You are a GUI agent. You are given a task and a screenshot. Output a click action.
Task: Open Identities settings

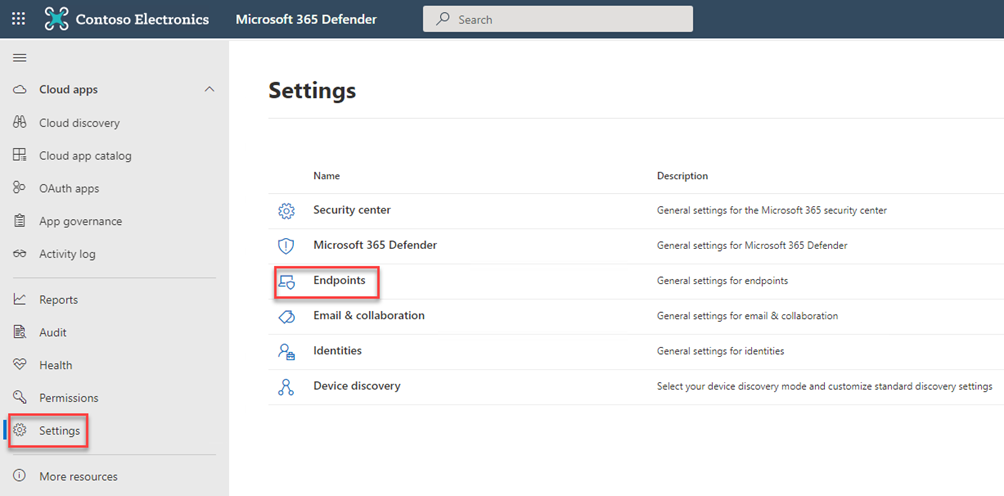(337, 351)
